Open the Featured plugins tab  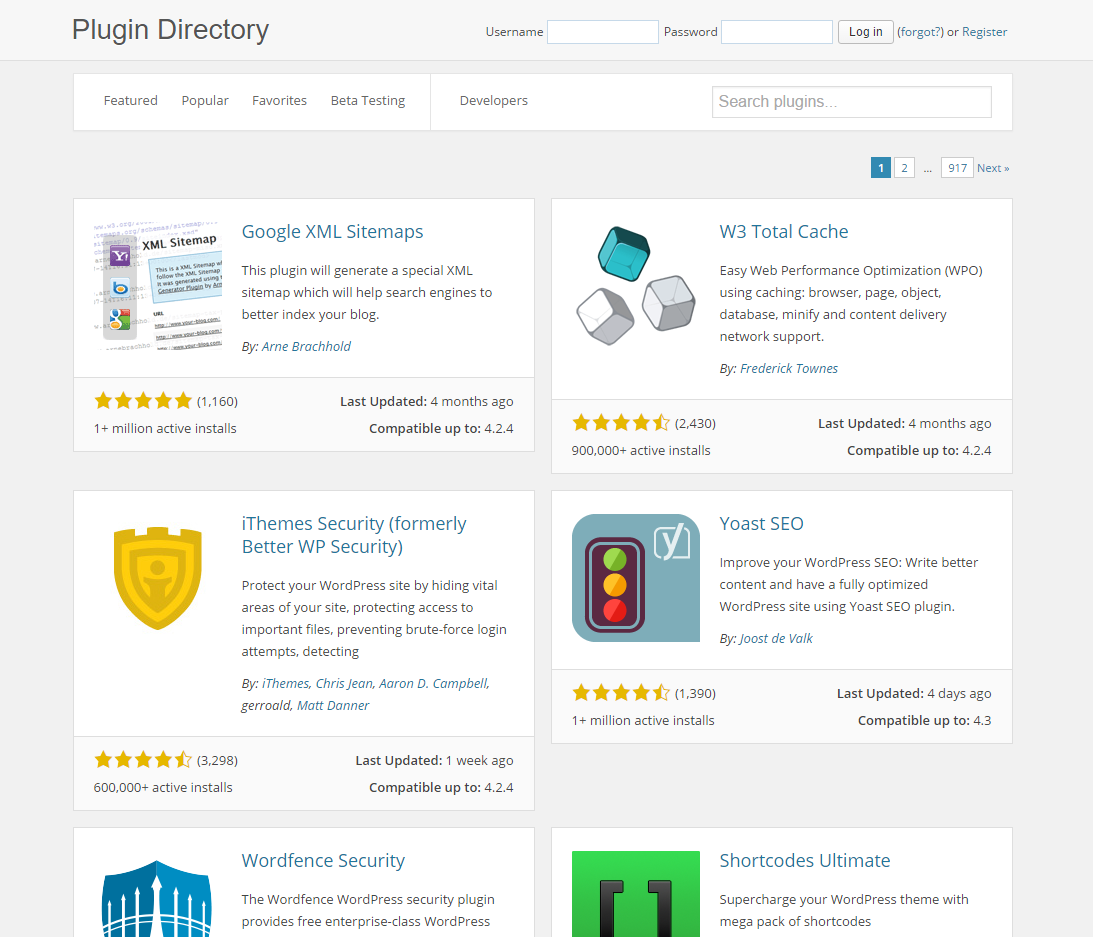click(x=130, y=100)
